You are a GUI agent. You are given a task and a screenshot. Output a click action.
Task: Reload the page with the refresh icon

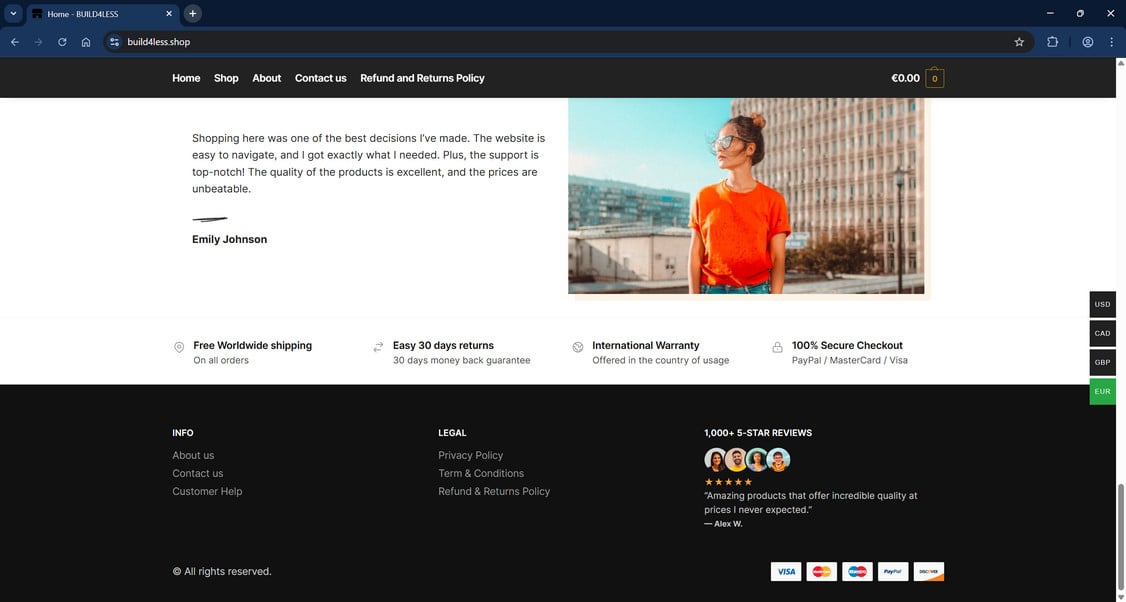coord(62,42)
